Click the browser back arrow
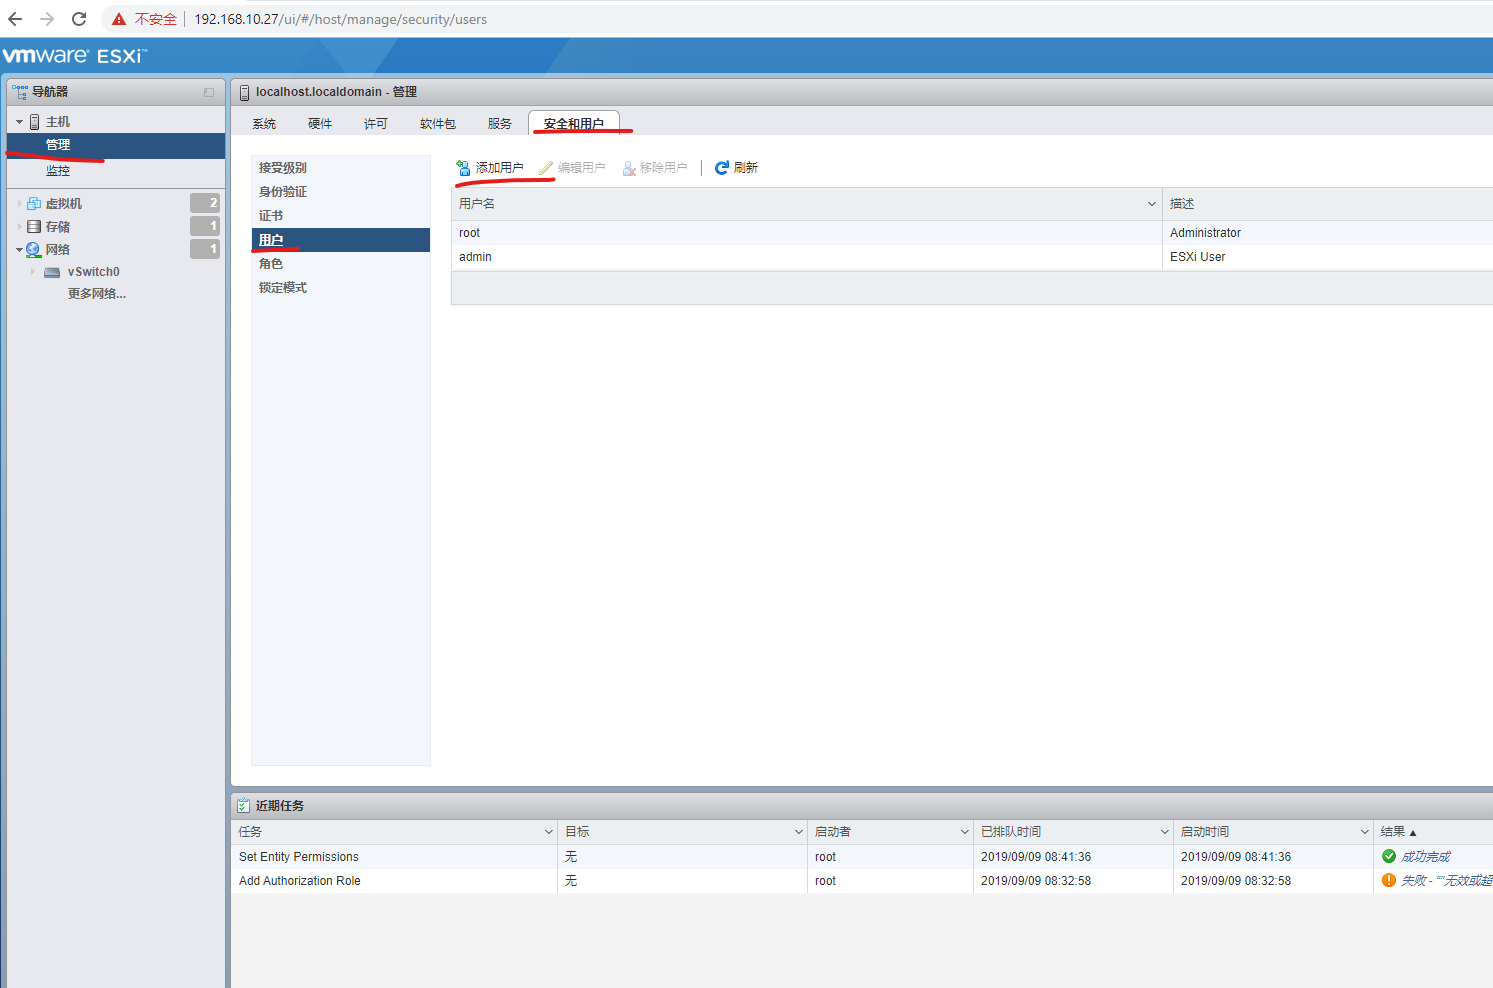 coord(15,19)
